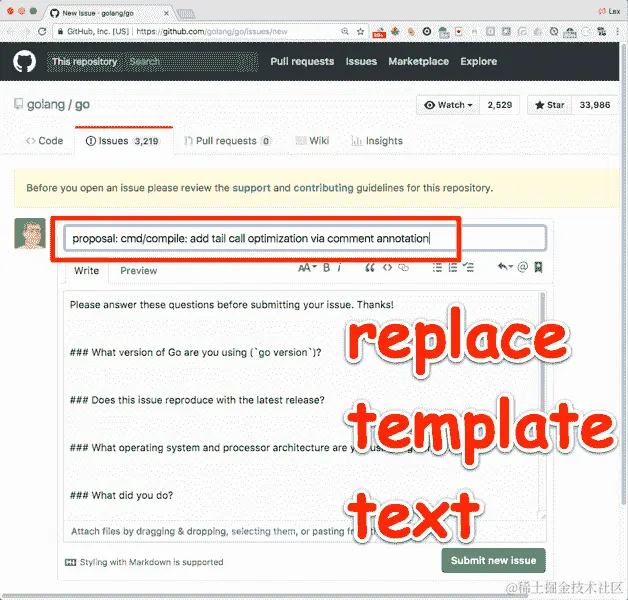Reload the page with the refresh icon

click(x=42, y=31)
